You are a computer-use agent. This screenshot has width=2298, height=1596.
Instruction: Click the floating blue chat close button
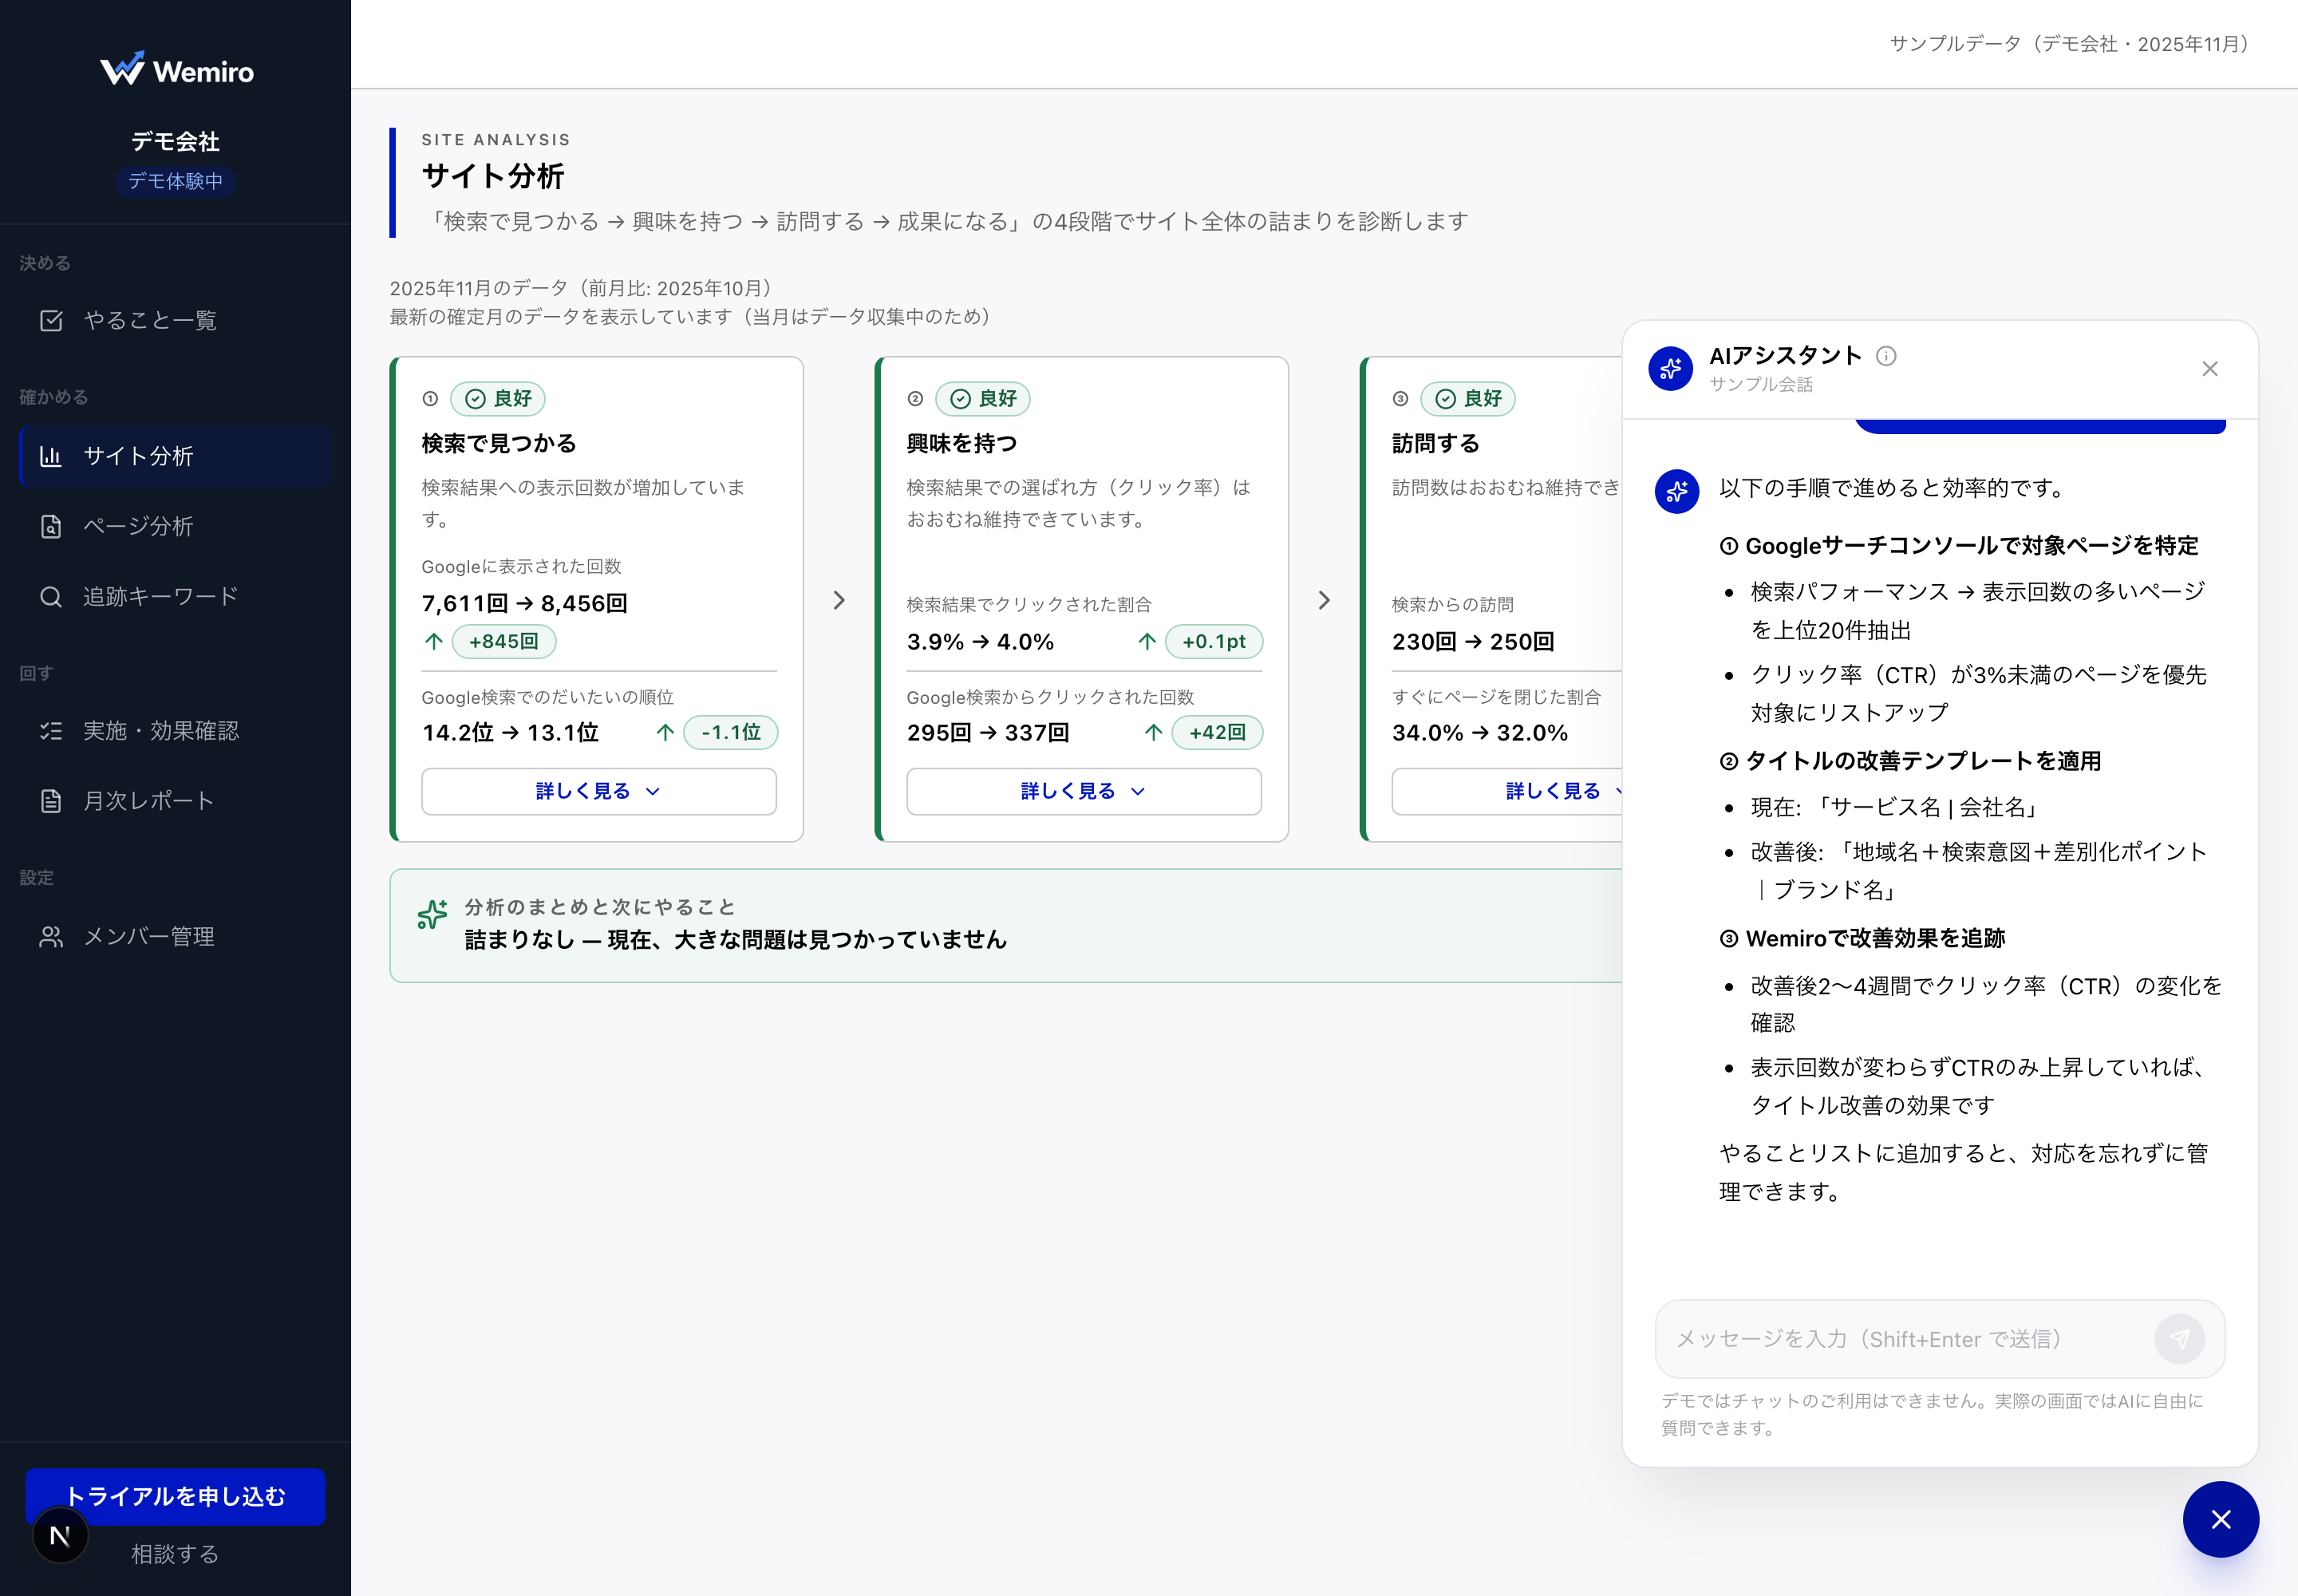(x=2221, y=1519)
